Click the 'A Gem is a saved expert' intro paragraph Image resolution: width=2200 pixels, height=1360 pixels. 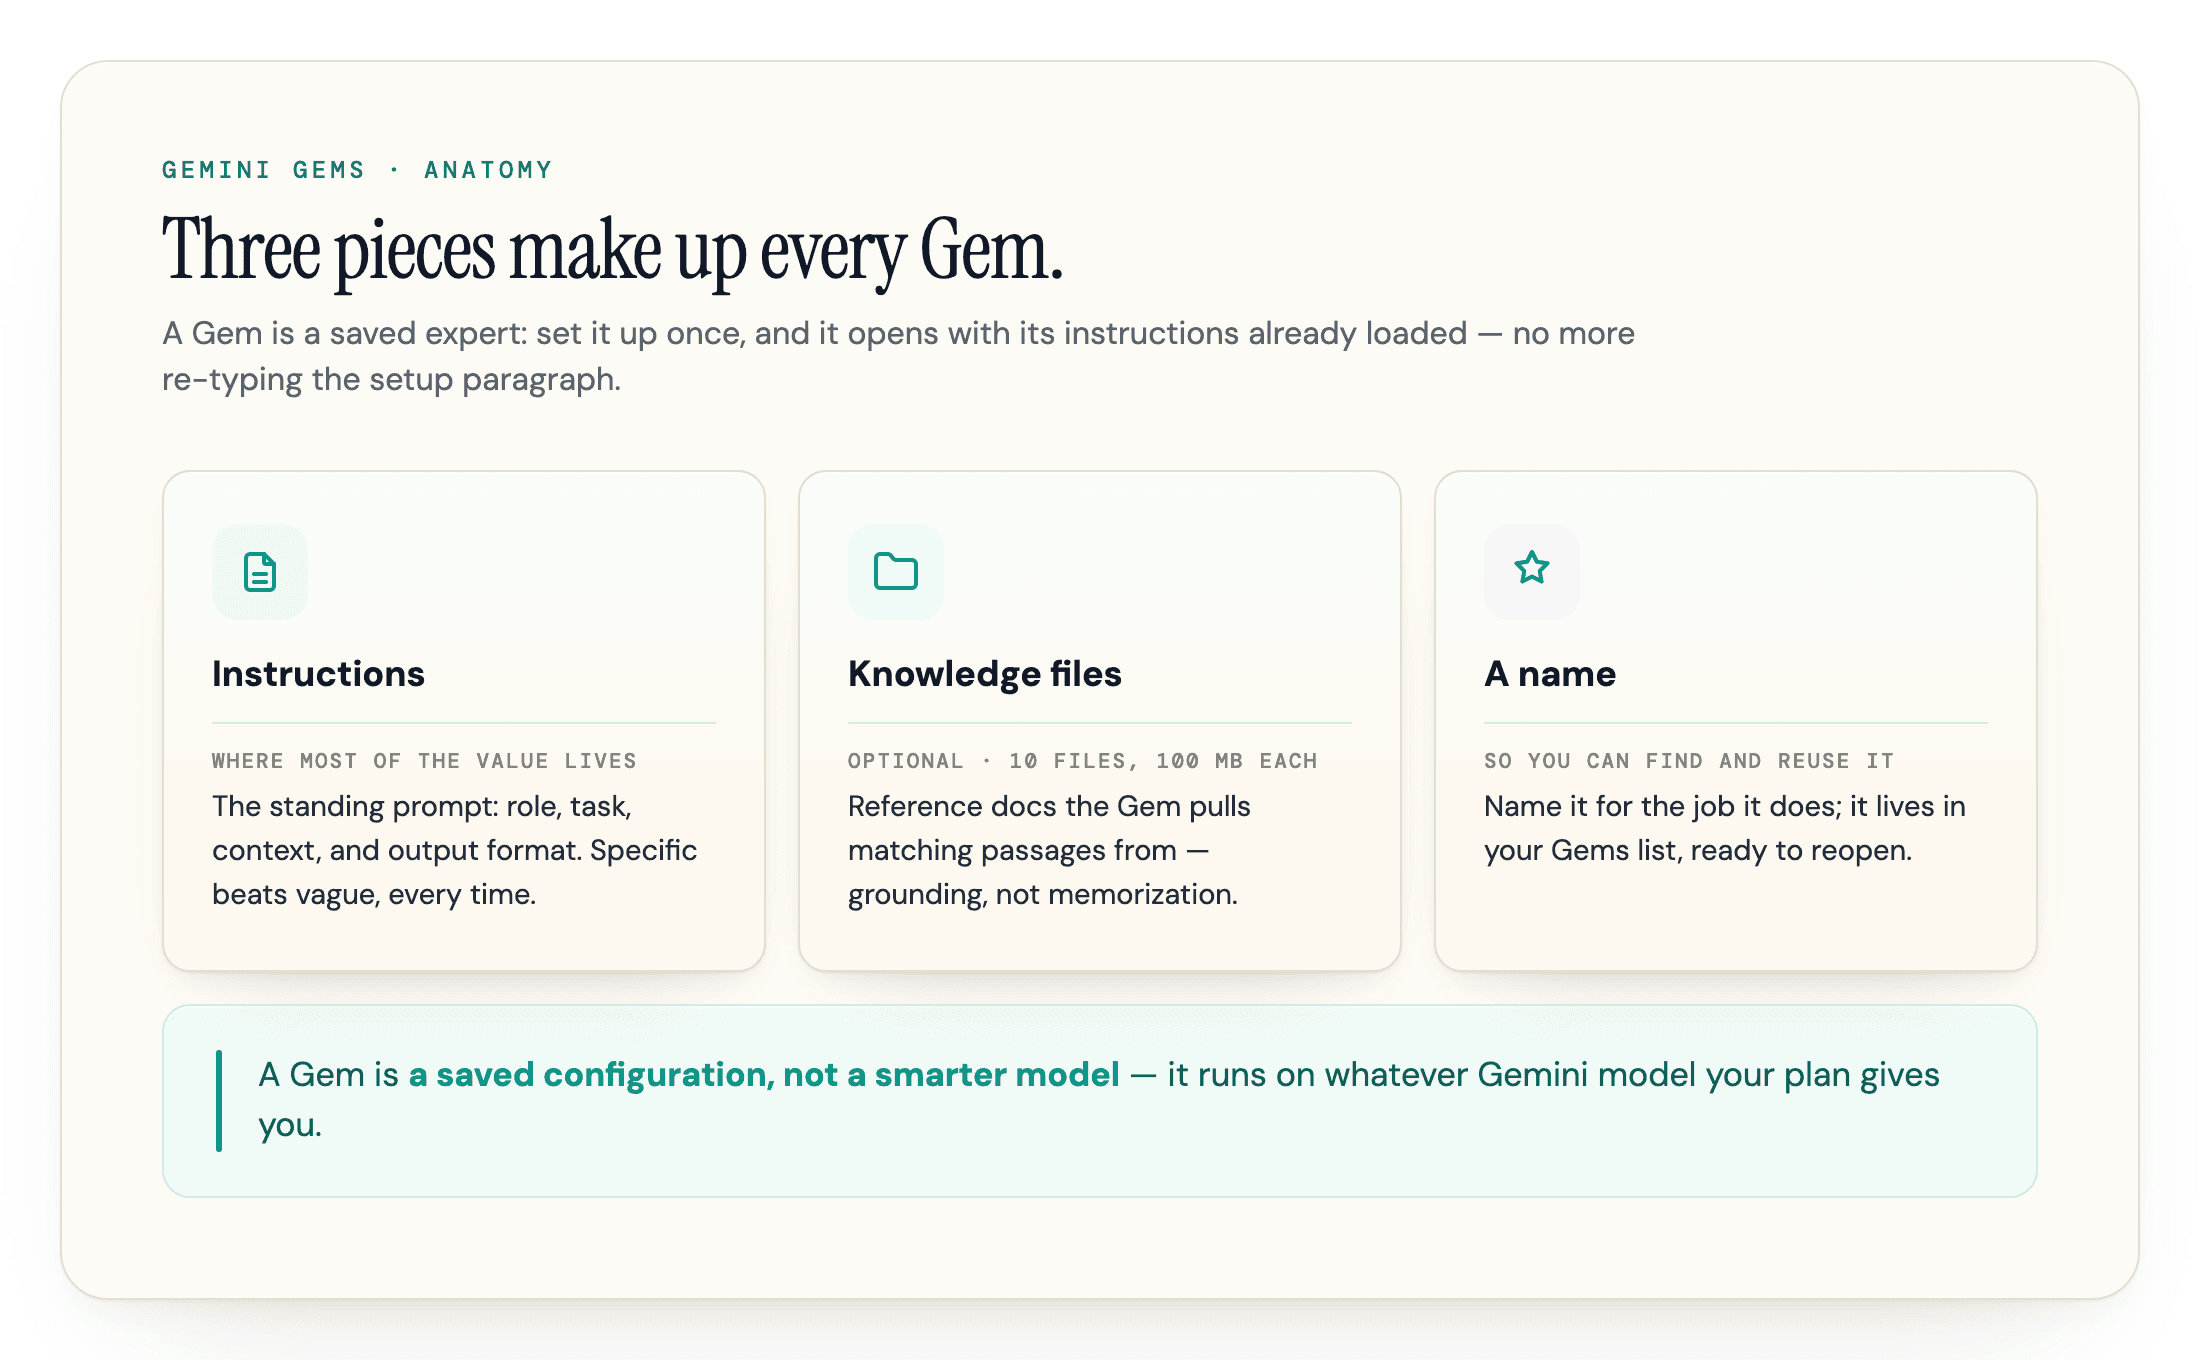point(898,356)
